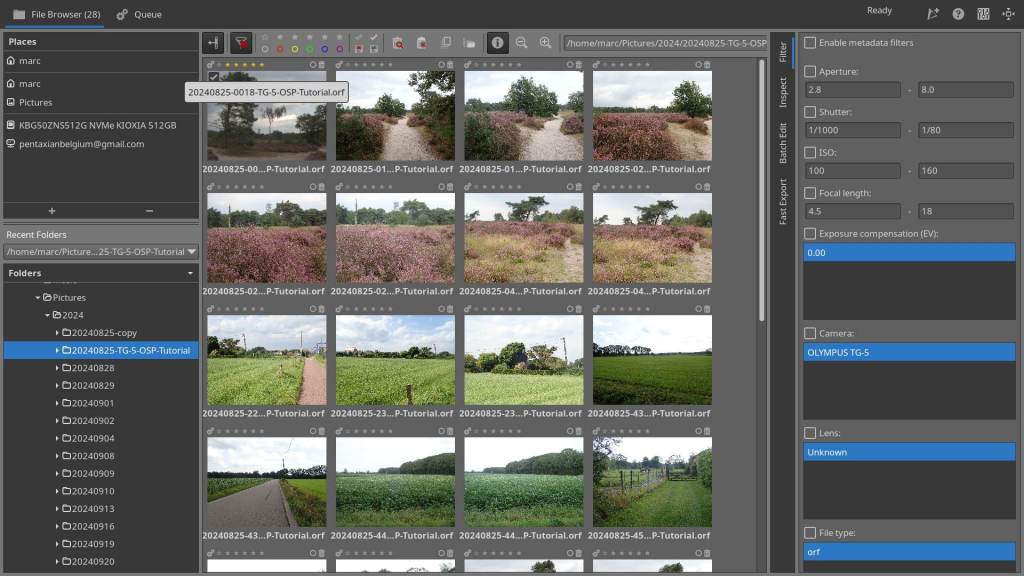Switch to the File Browser (28) tab
Image resolution: width=1024 pixels, height=576 pixels.
(57, 14)
